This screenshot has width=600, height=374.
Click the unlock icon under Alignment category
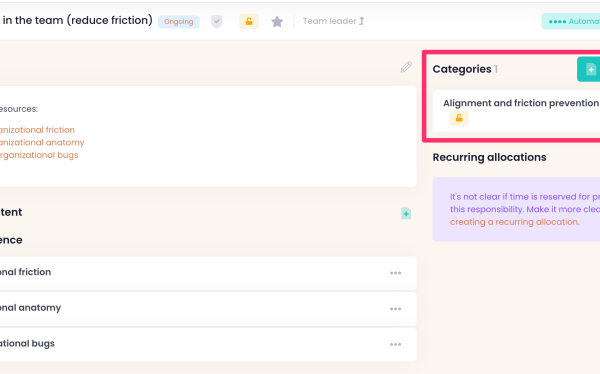459,118
